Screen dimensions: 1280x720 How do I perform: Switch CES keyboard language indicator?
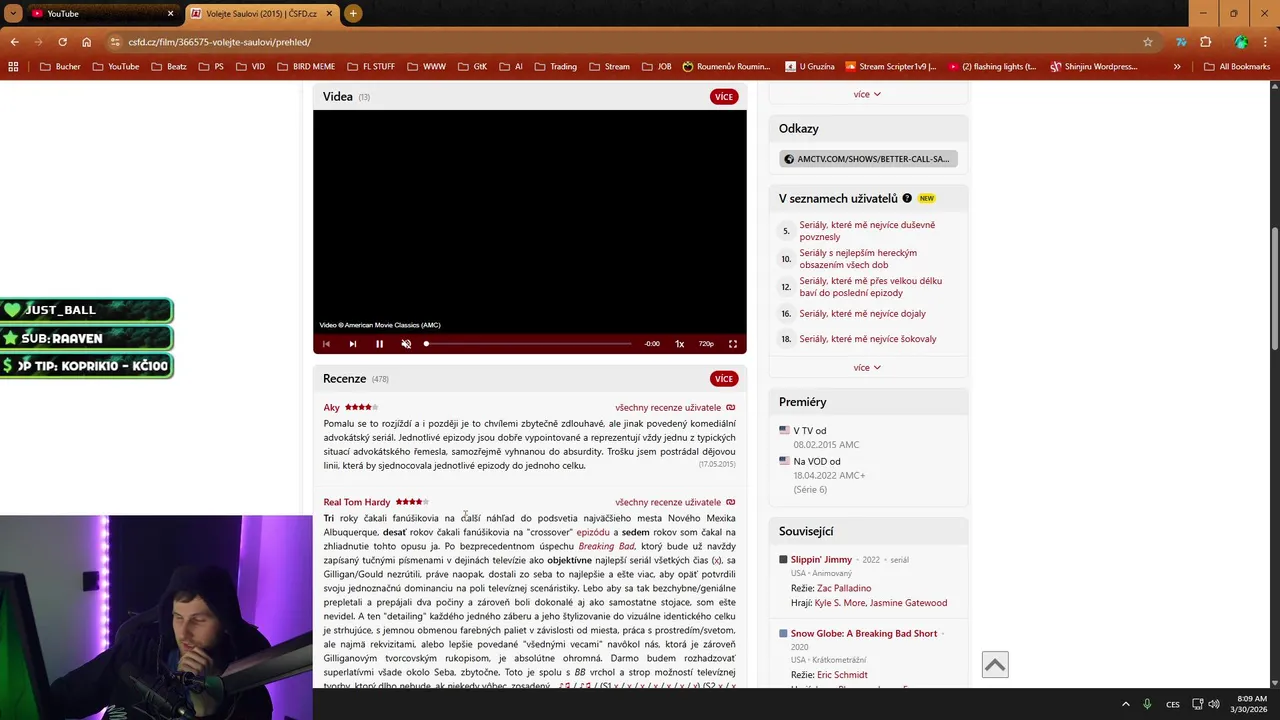point(1173,704)
